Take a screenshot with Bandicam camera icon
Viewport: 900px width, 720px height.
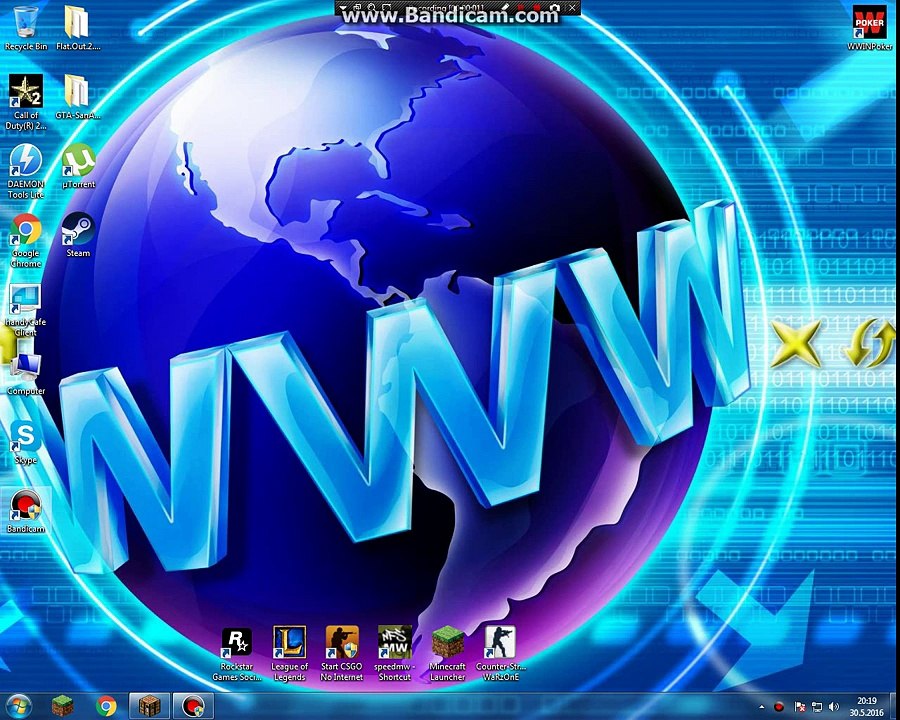[554, 8]
